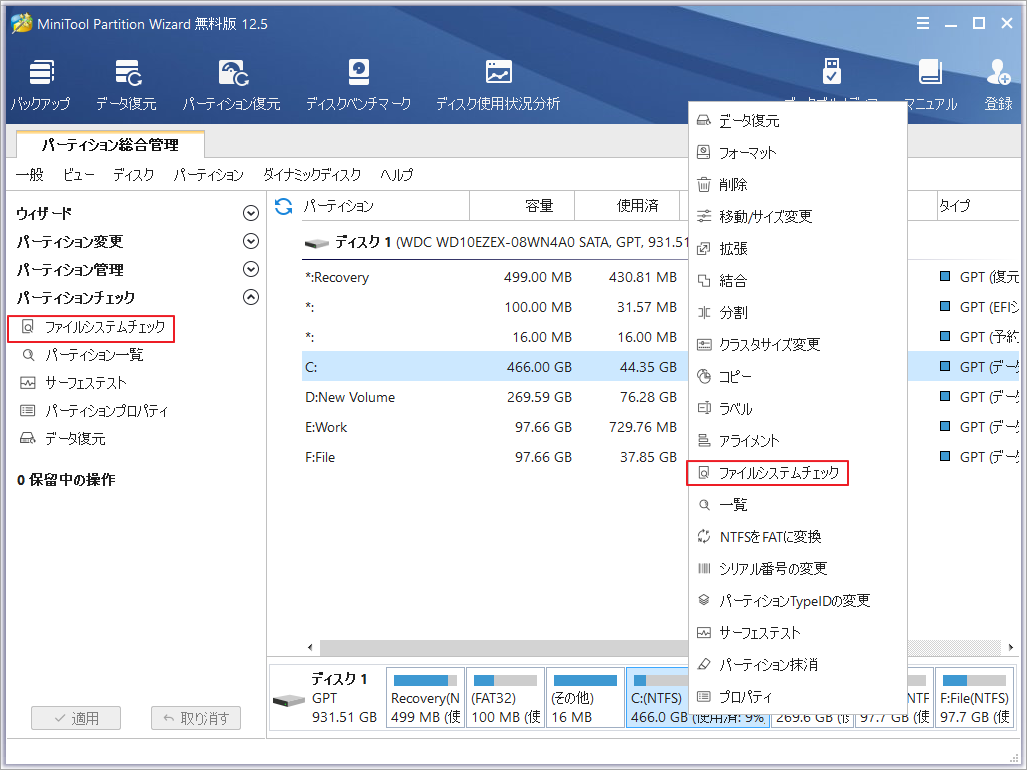Open プロパティ from the context menu
The width and height of the screenshot is (1027, 770).
[798, 697]
